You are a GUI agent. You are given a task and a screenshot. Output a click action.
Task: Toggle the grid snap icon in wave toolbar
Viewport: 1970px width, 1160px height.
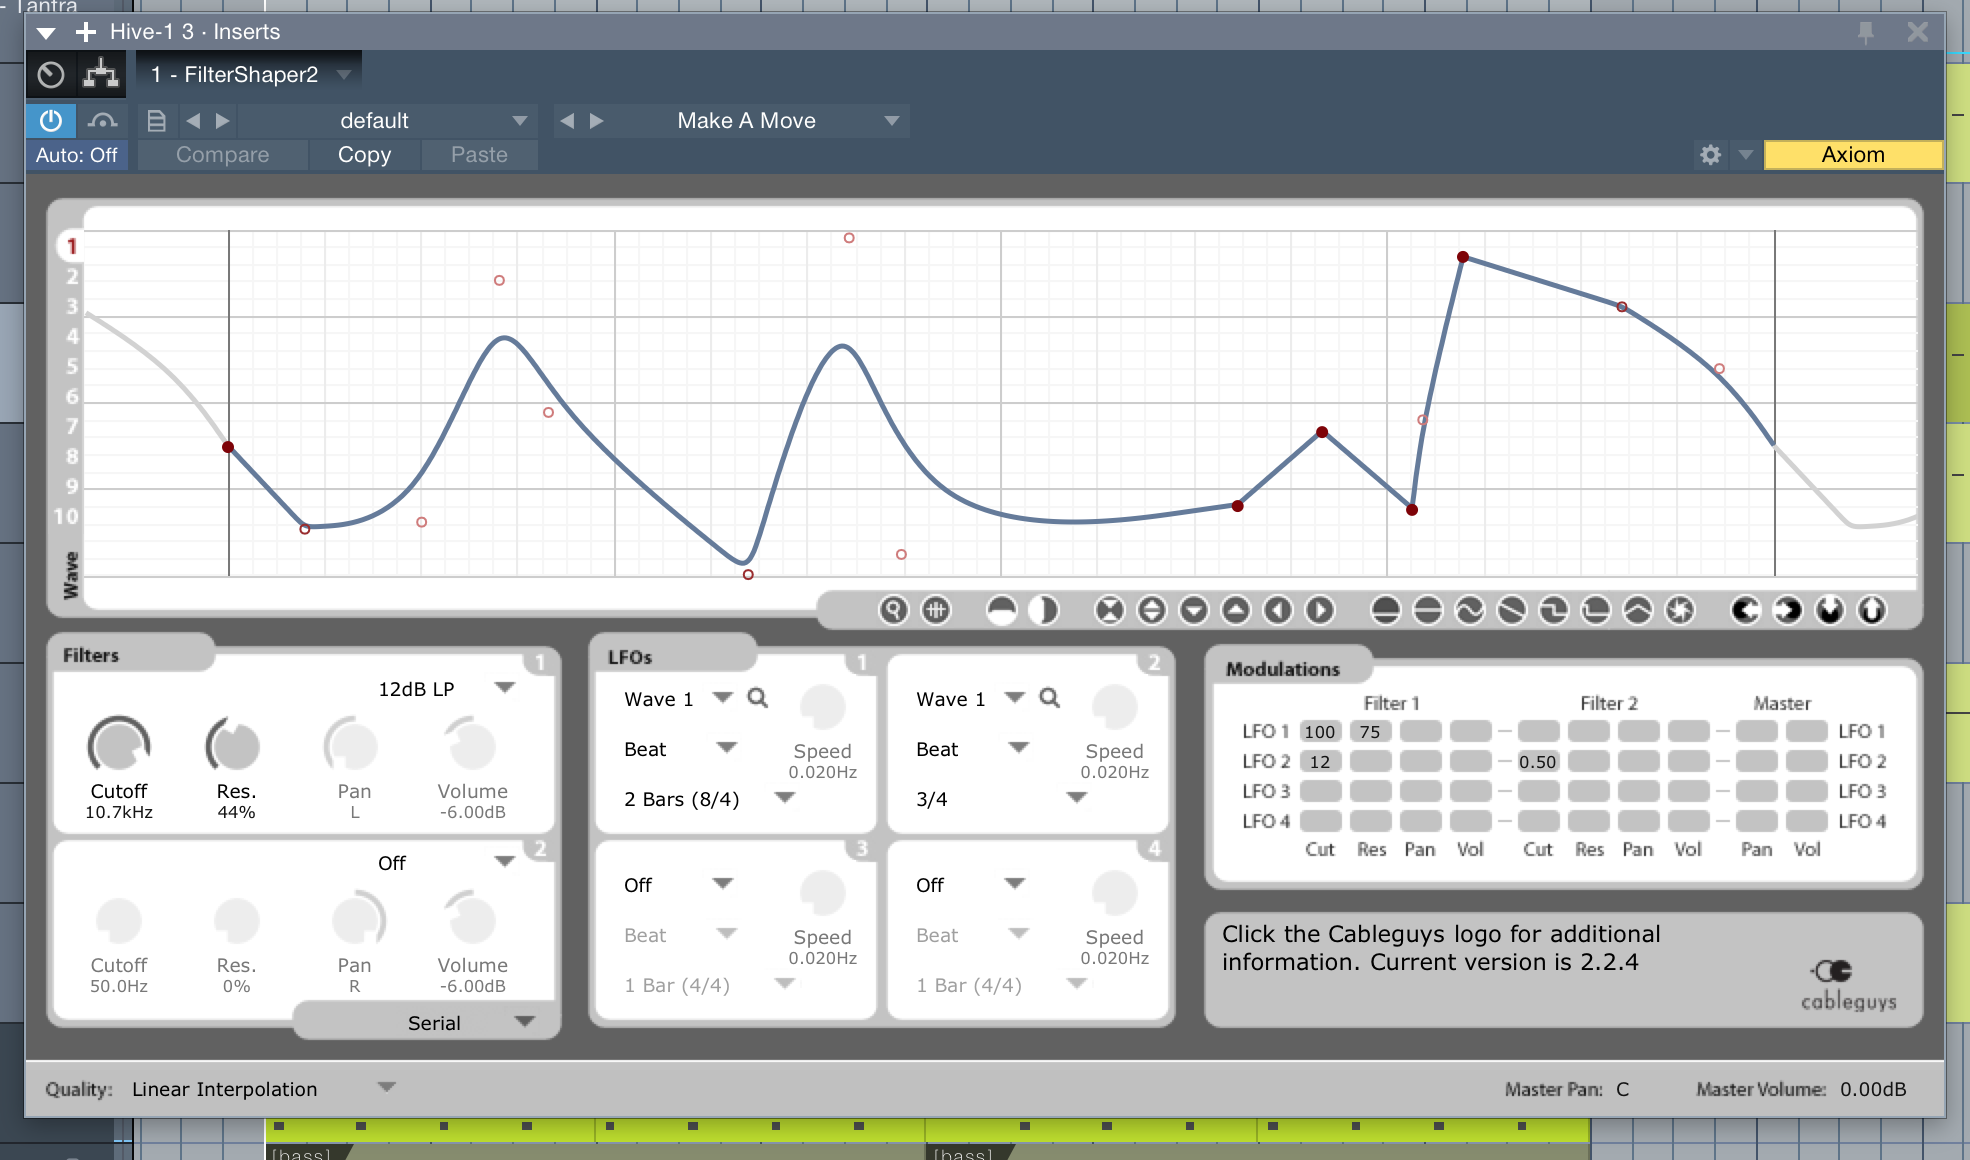tap(936, 610)
